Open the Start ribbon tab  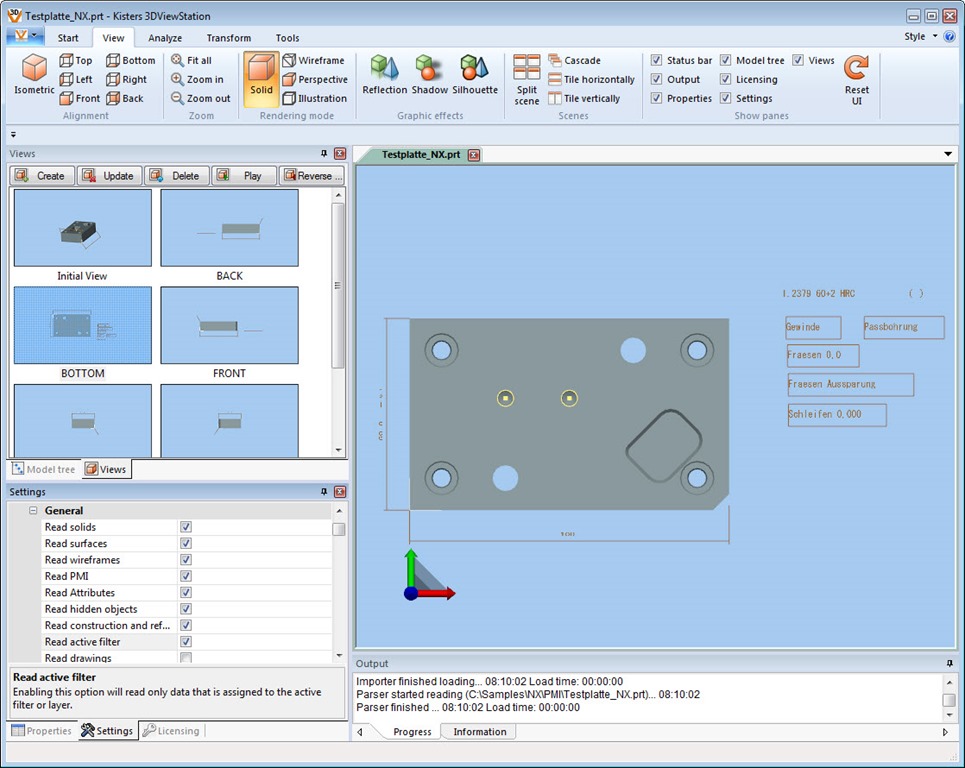pos(68,38)
